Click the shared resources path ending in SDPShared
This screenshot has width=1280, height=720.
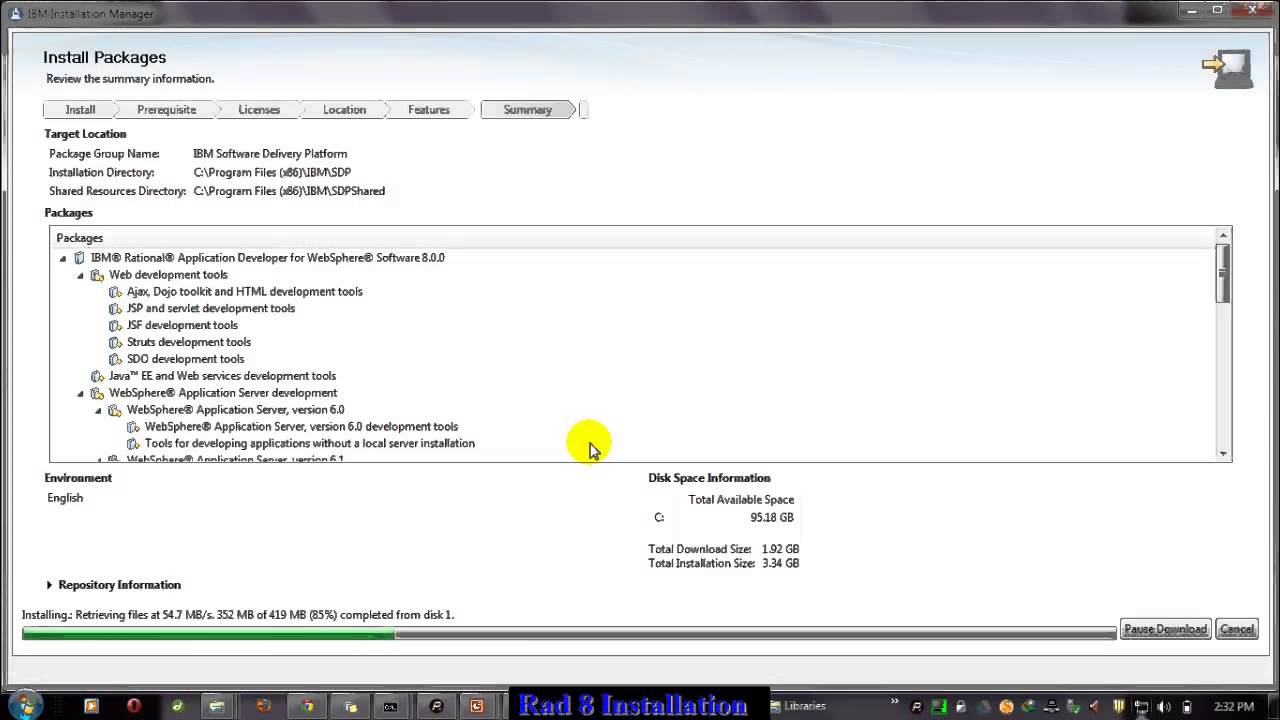289,191
